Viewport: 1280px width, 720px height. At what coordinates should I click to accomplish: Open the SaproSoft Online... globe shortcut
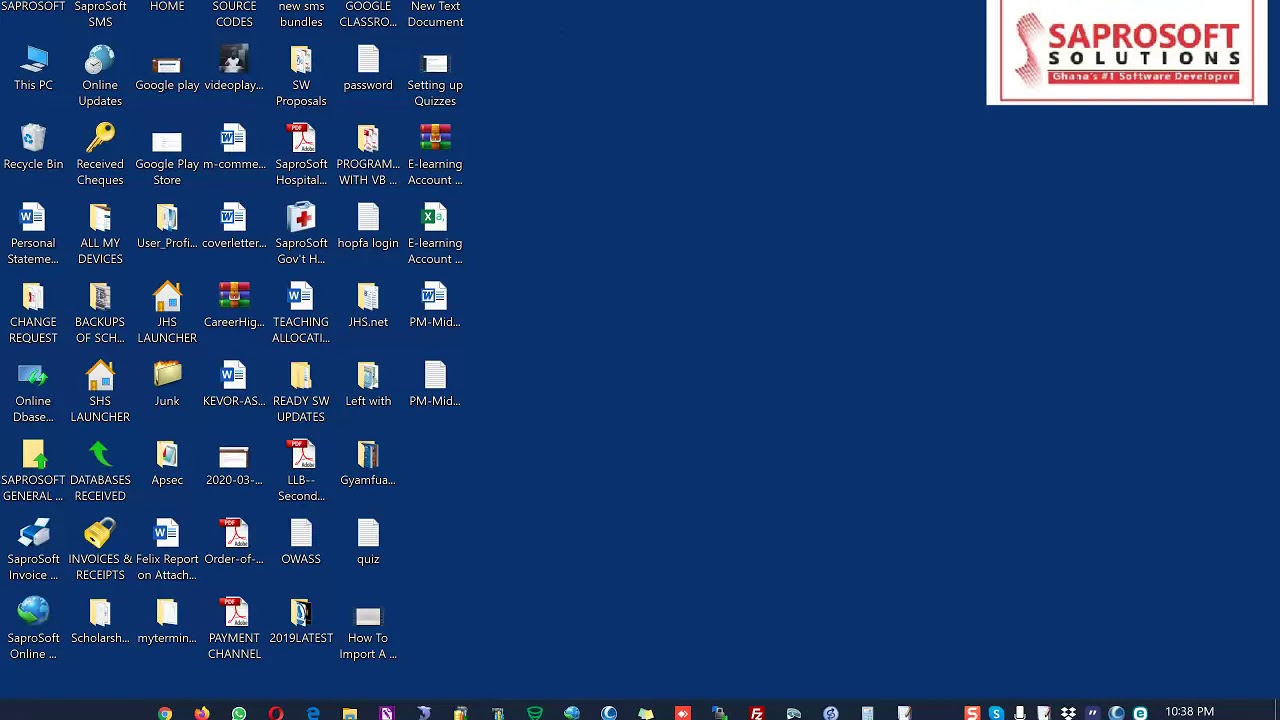pyautogui.click(x=33, y=630)
